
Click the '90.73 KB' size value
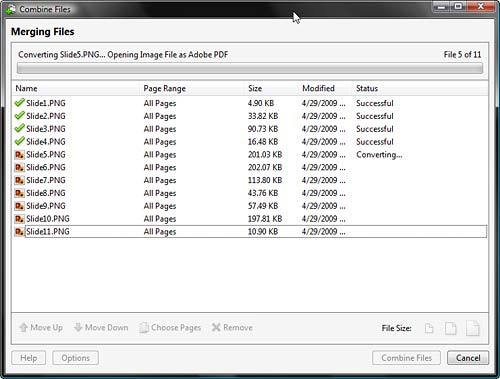[263, 129]
